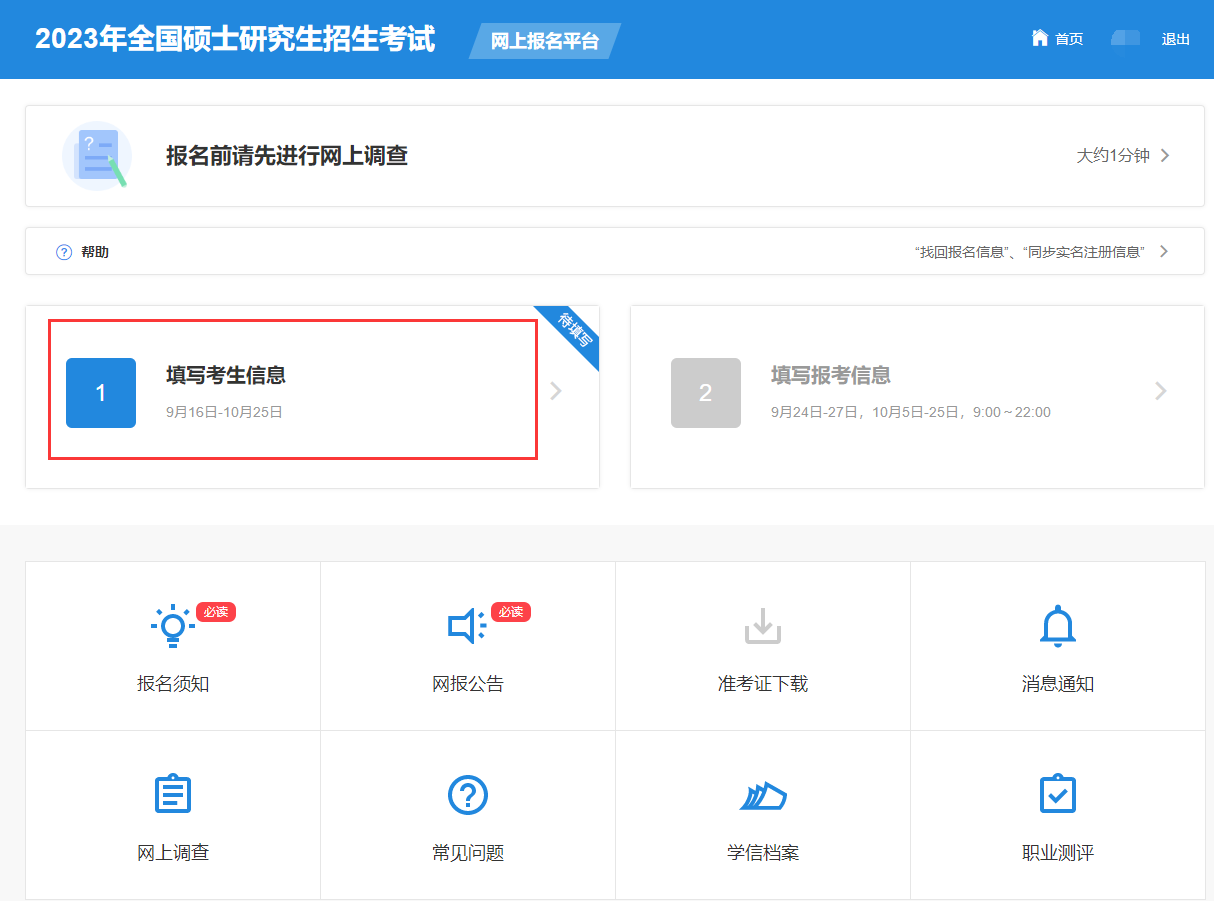
Task: Click the 学信档案 stacked-files icon
Action: click(763, 796)
